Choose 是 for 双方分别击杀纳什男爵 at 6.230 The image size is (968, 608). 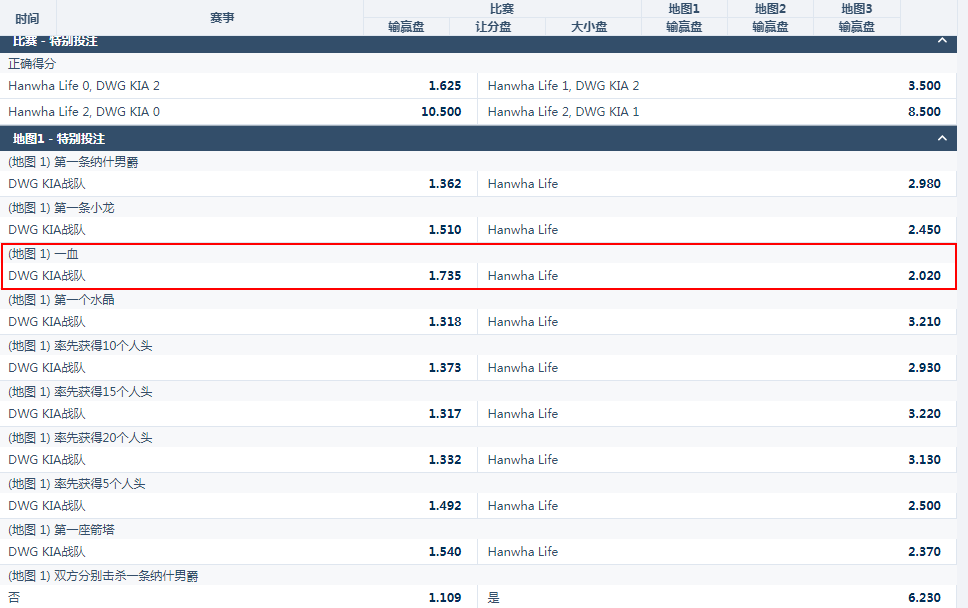click(x=714, y=597)
